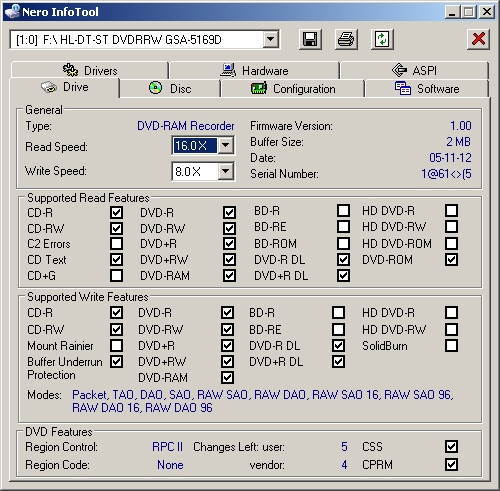500x491 pixels.
Task: Minimize the Nero InfoTool window
Action: pos(452,12)
